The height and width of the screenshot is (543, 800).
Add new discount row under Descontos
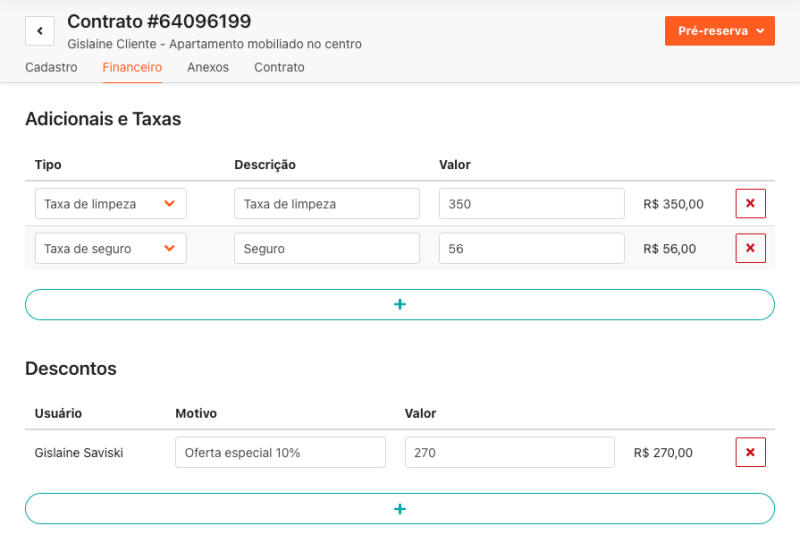coord(400,508)
